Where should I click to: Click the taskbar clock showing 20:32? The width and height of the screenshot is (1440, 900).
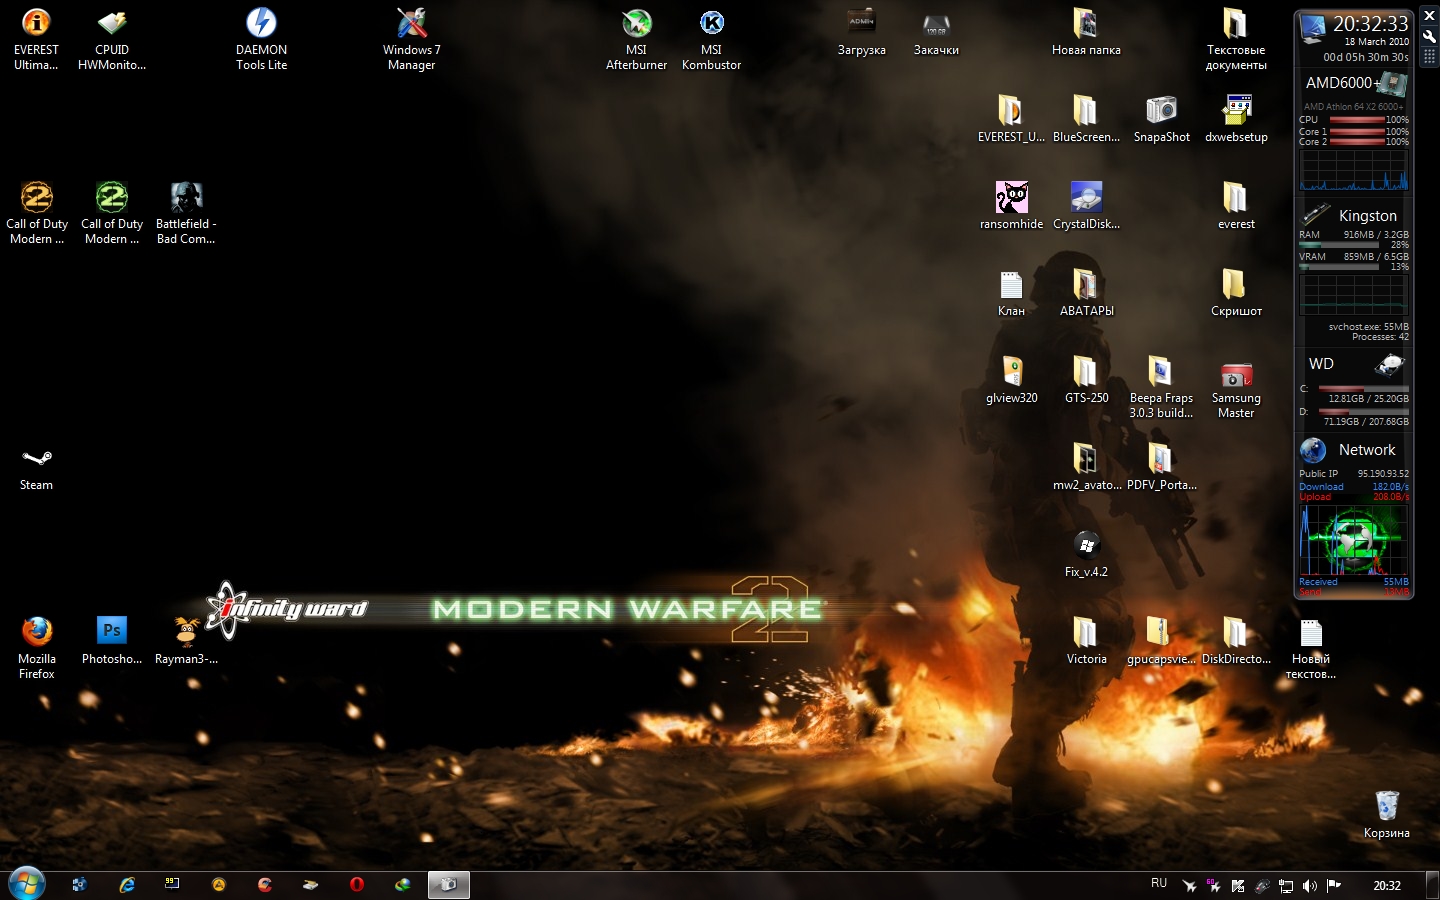coord(1386,886)
